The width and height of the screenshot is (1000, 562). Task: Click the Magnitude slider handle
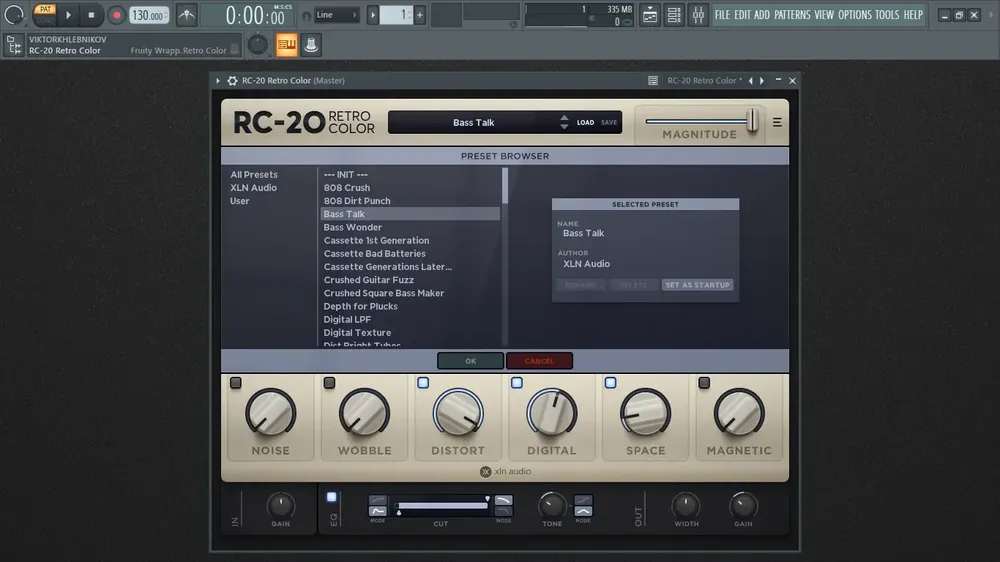coord(753,121)
